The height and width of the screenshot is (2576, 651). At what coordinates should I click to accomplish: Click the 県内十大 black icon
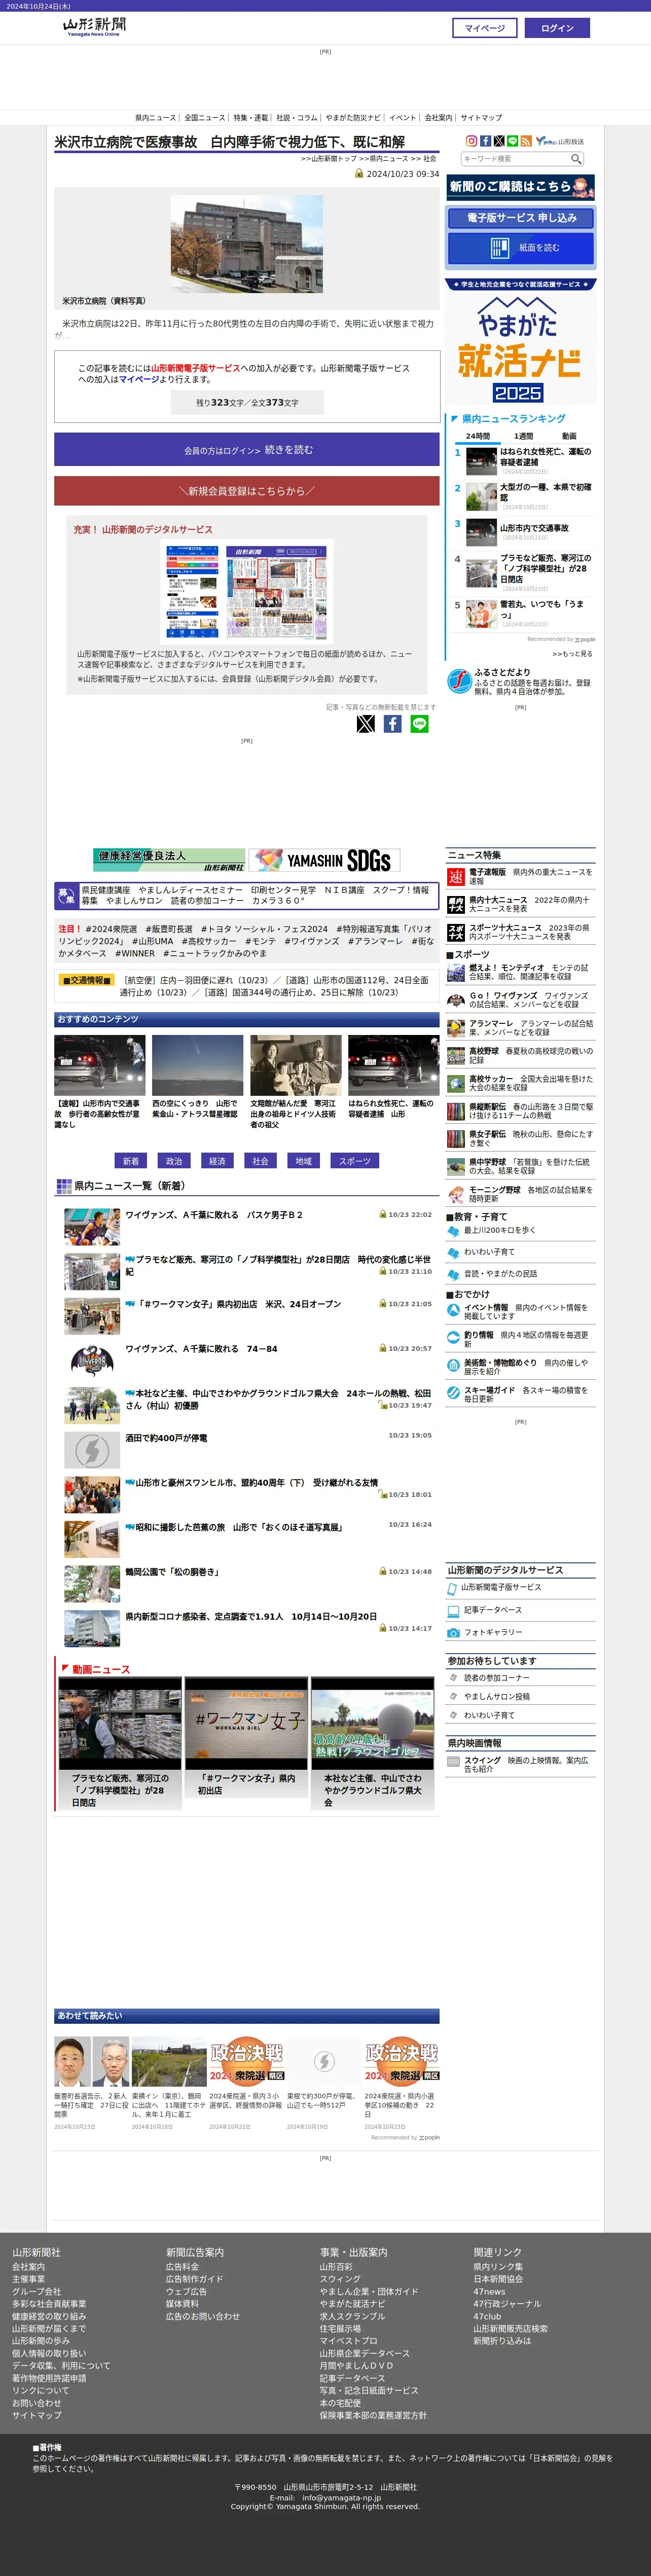(456, 905)
